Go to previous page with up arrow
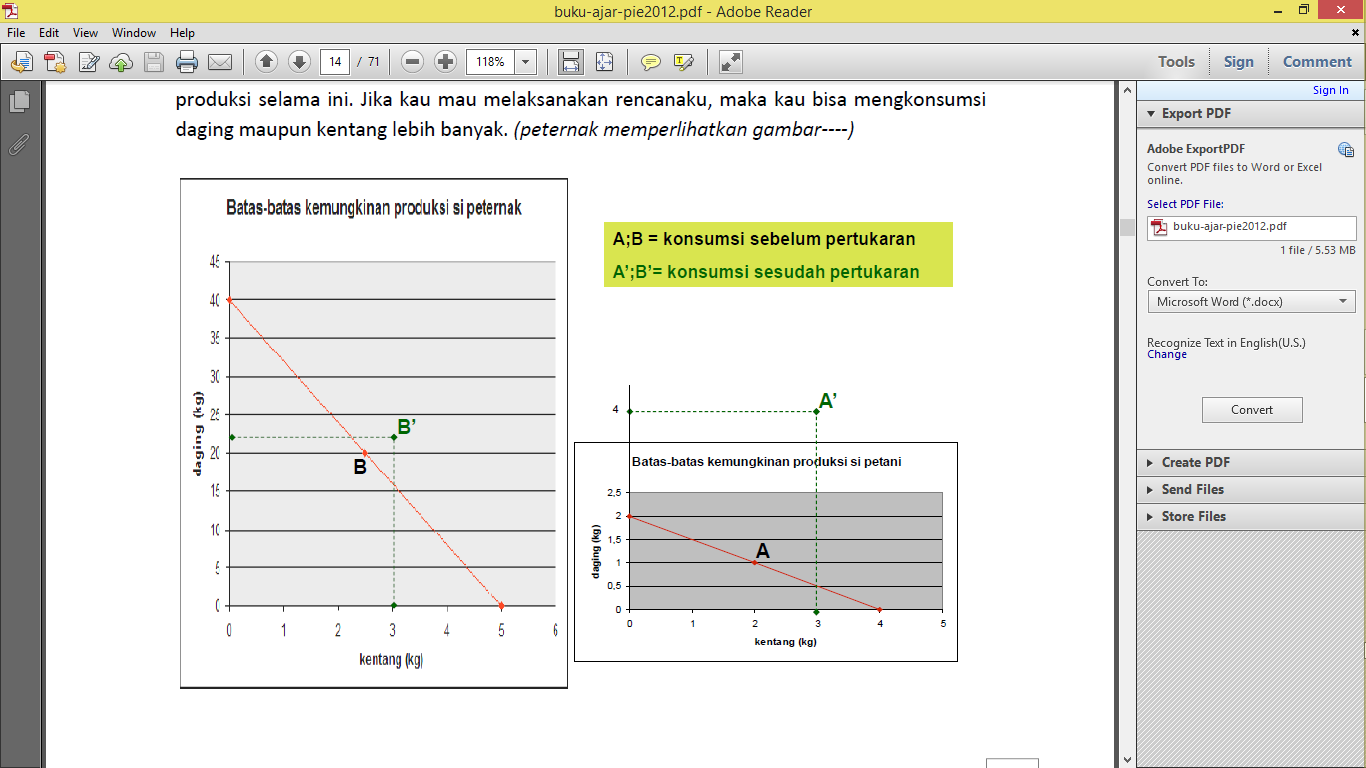This screenshot has height=768, width=1366. 266,62
